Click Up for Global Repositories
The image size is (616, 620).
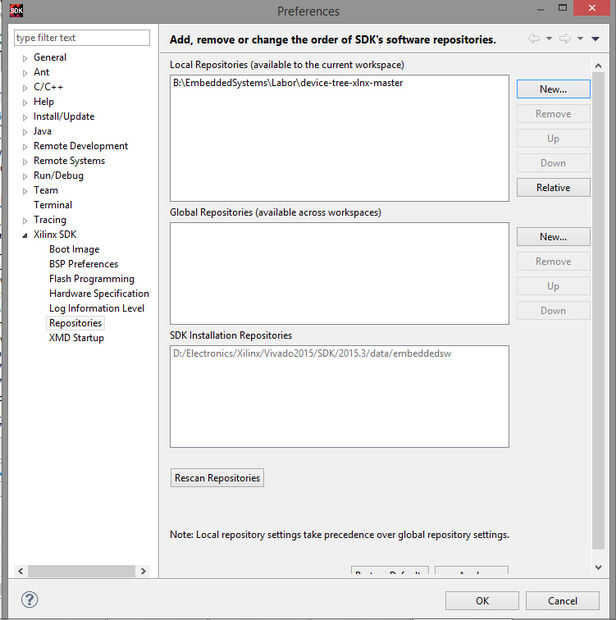tap(553, 286)
